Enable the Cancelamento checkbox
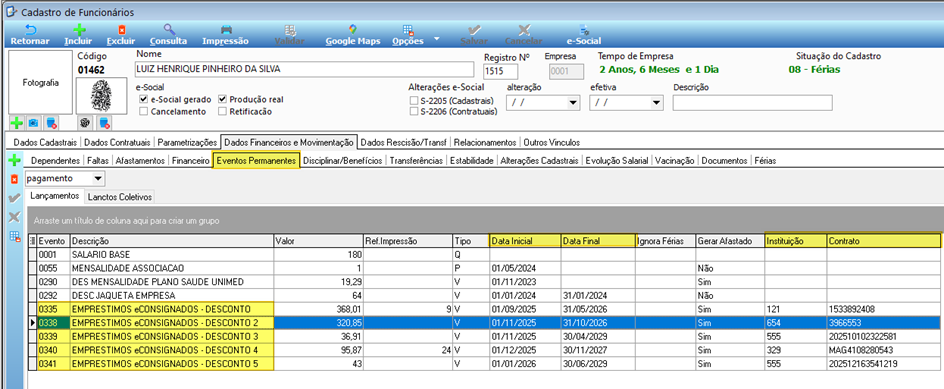This screenshot has height=389, width=944. click(143, 111)
